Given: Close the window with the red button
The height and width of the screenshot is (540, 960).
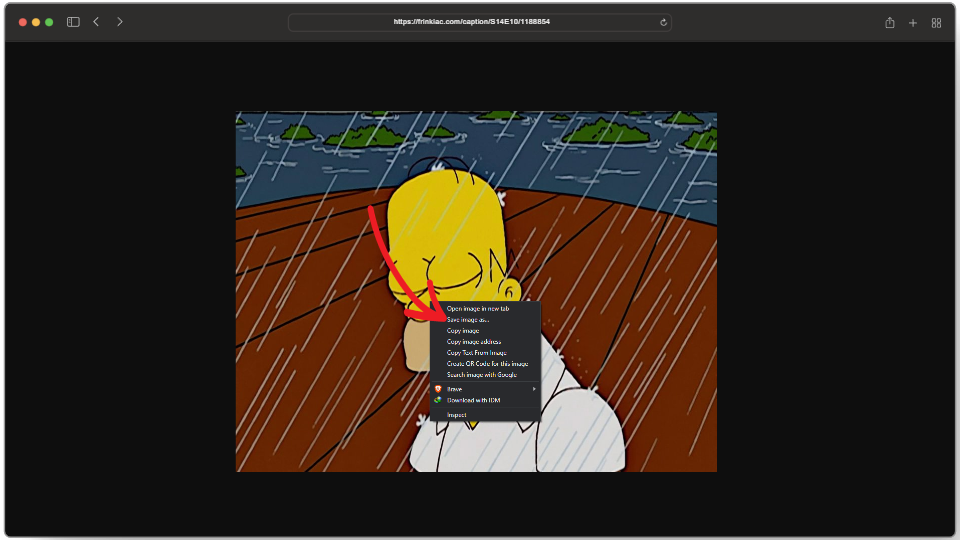Looking at the screenshot, I should [23, 22].
